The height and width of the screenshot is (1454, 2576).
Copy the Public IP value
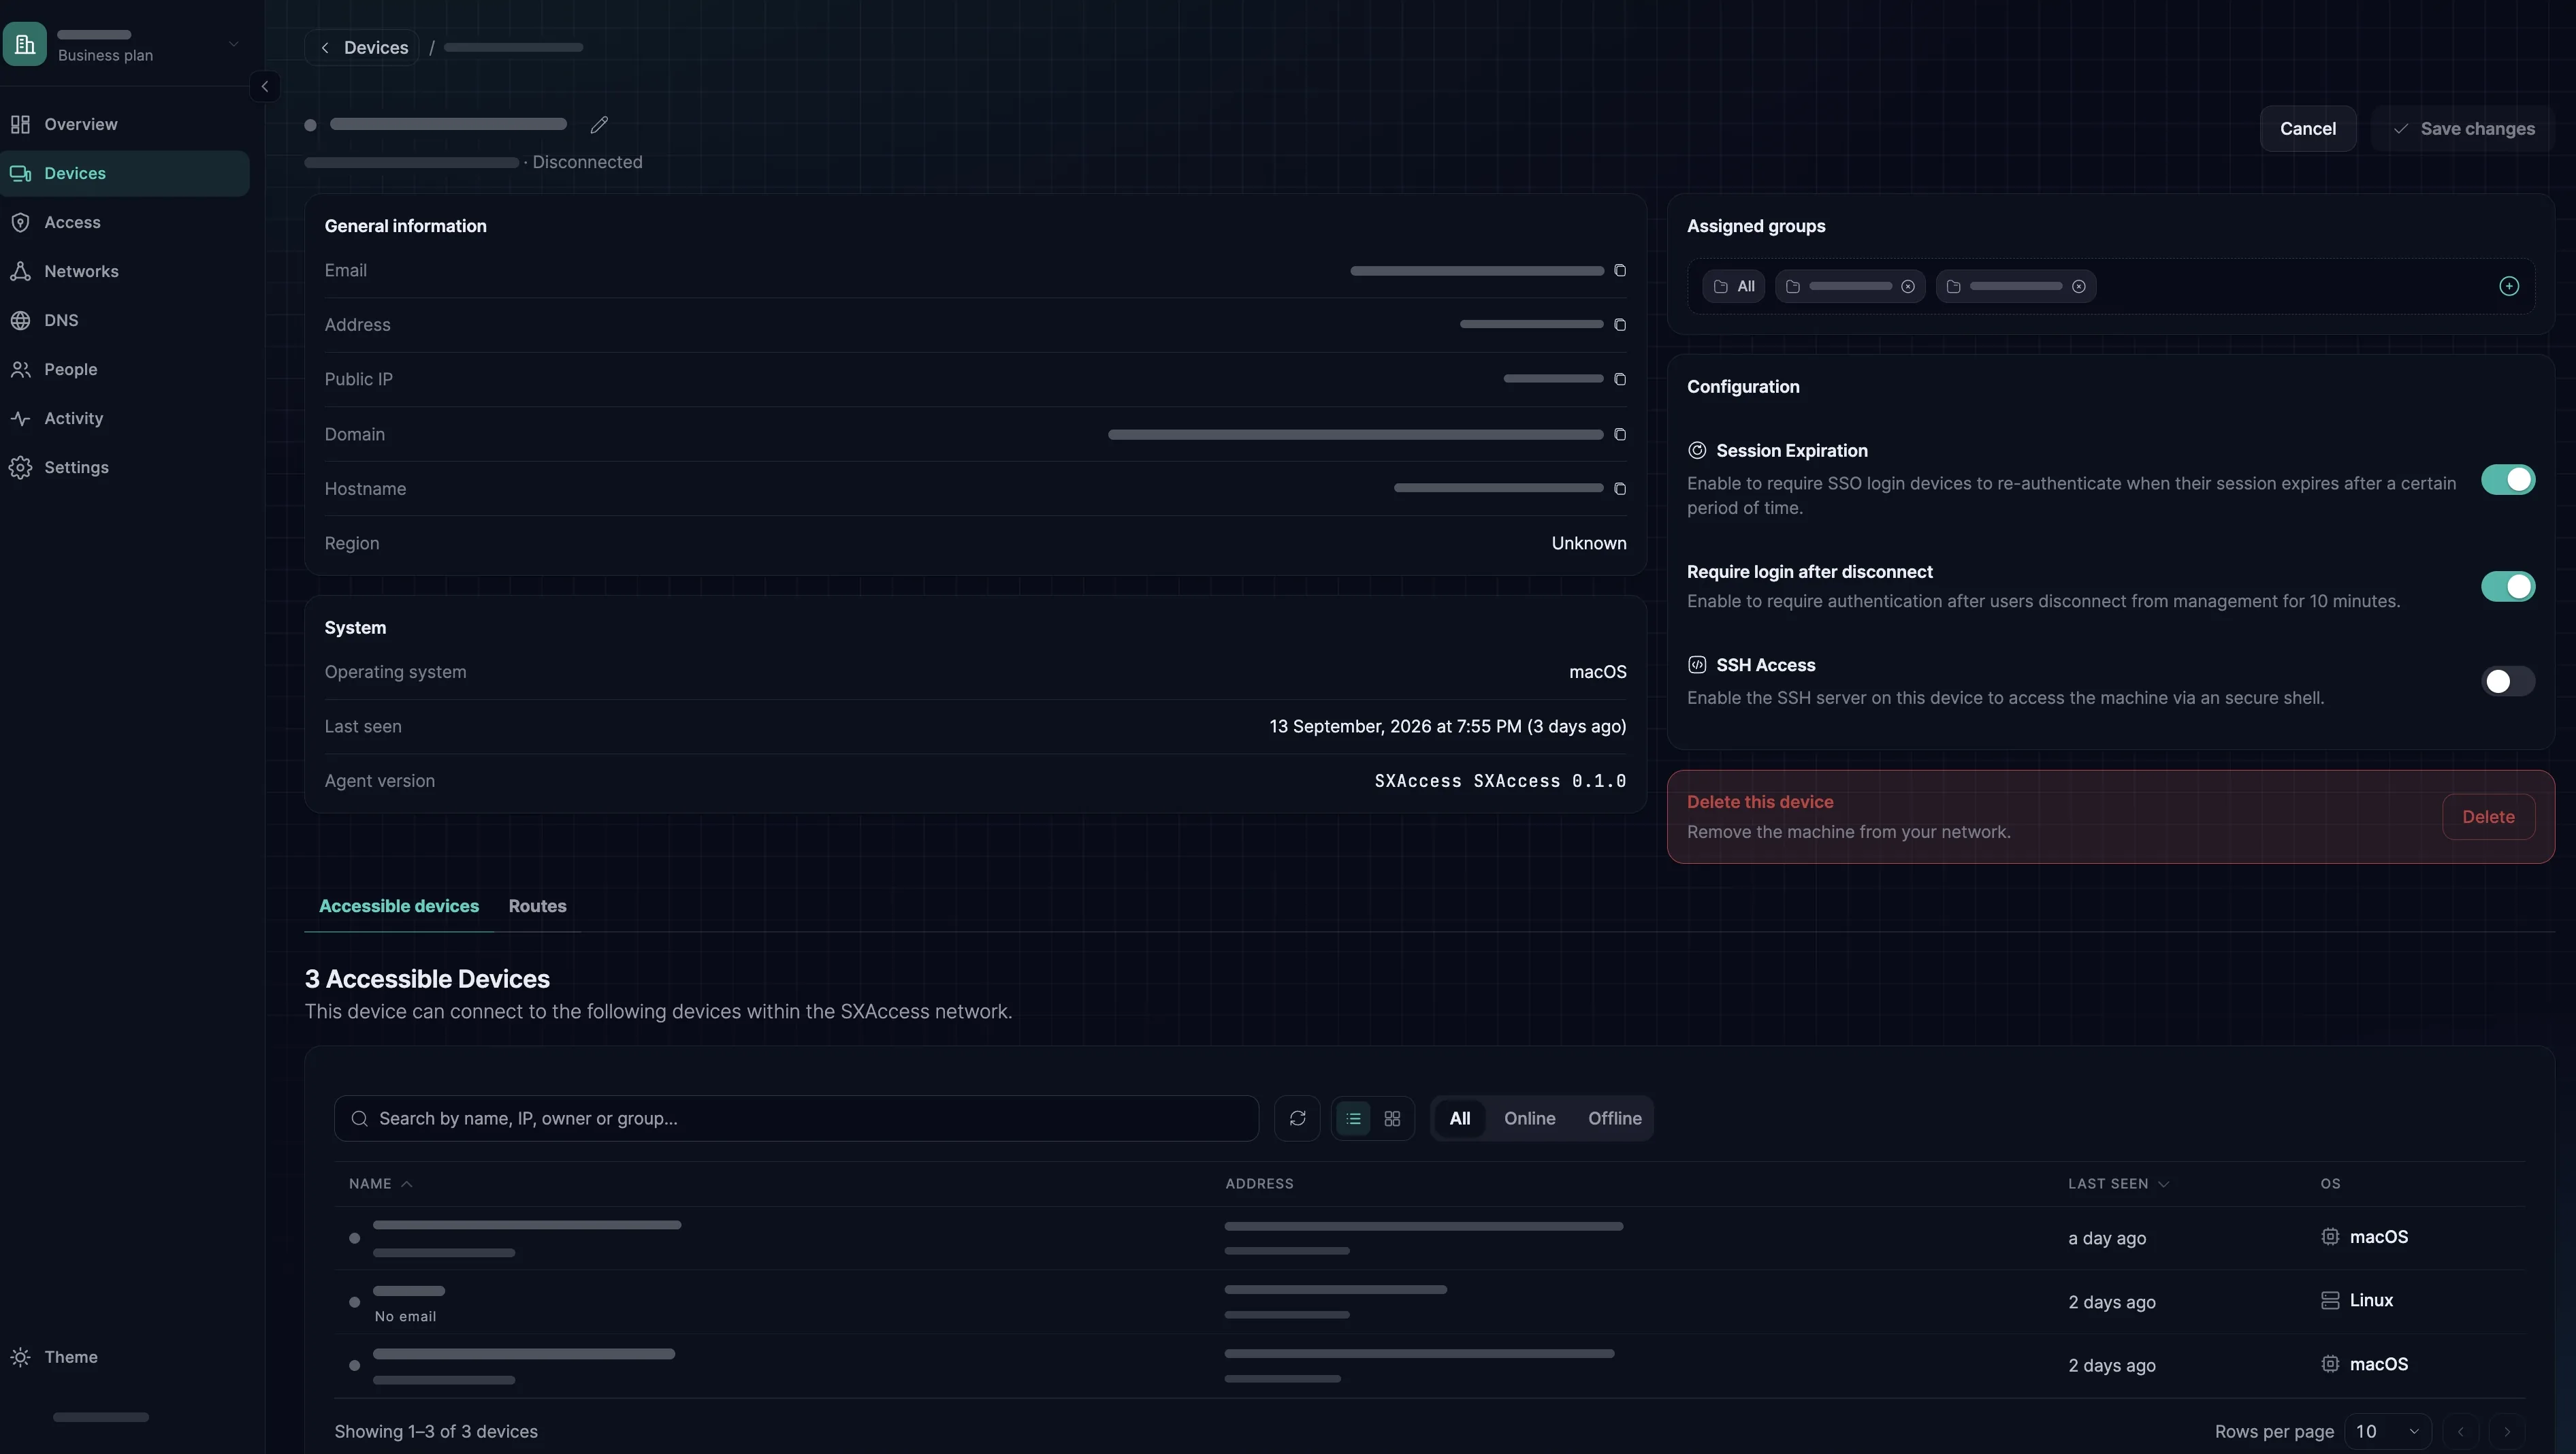click(1620, 379)
